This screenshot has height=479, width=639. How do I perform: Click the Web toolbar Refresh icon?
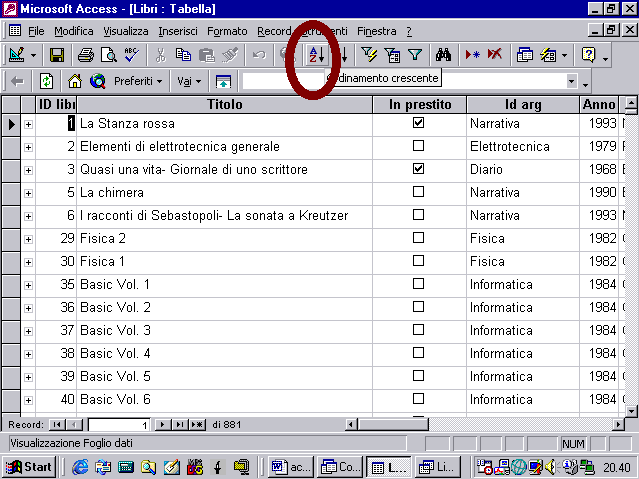(x=46, y=82)
